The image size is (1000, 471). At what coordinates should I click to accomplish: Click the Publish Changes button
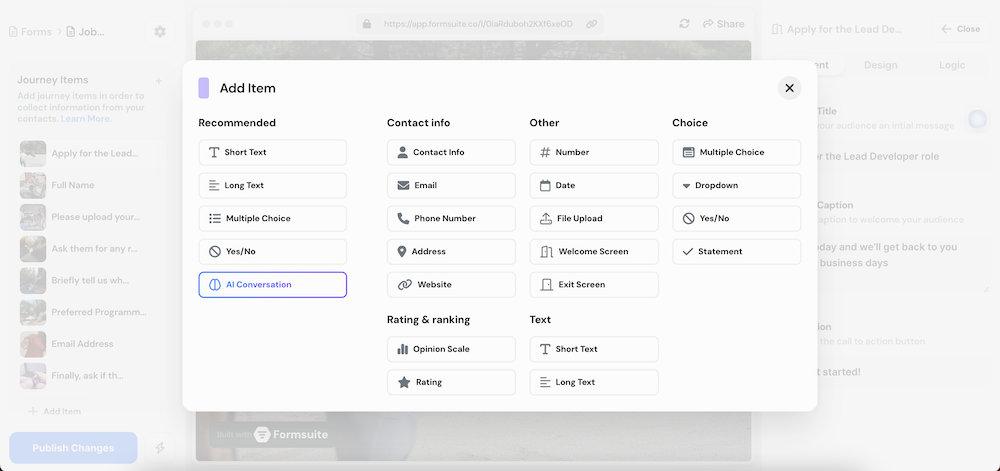pos(73,448)
